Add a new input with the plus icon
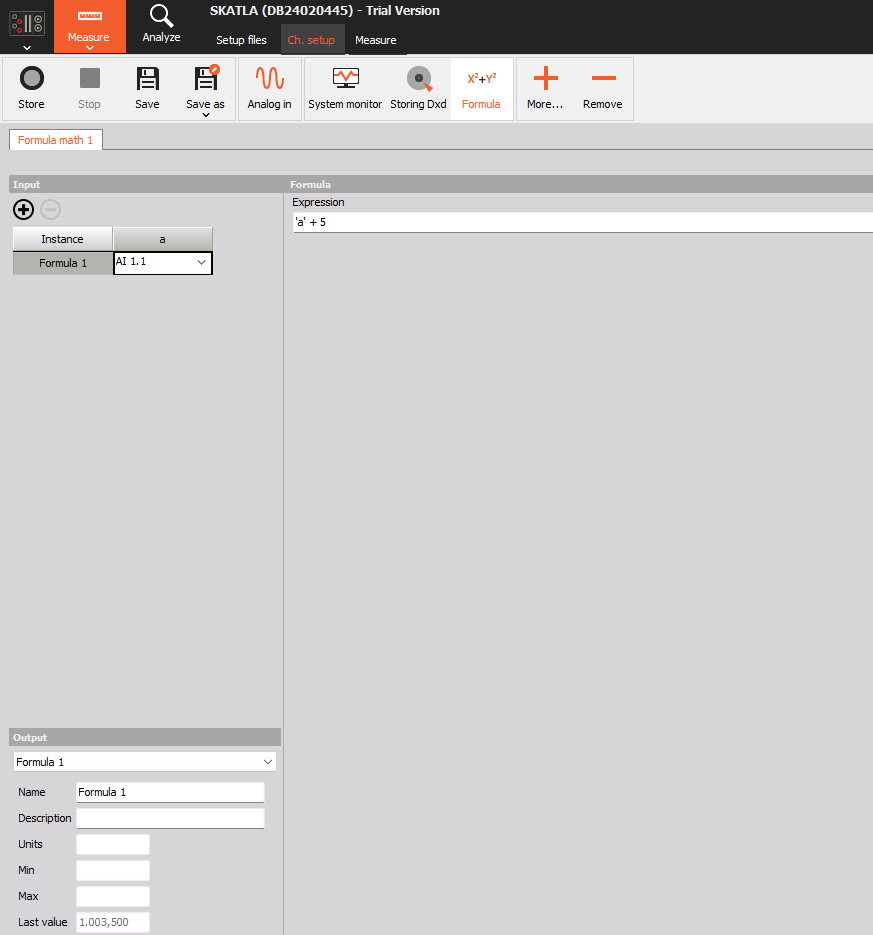The height and width of the screenshot is (935, 873). (x=23, y=210)
